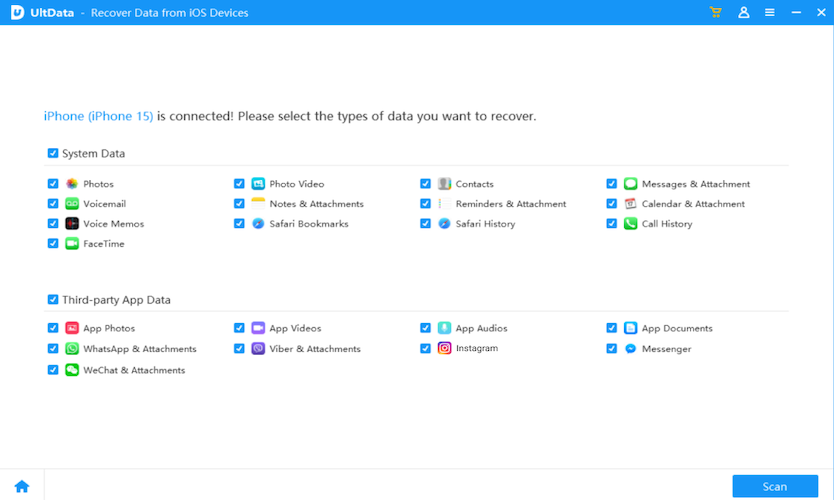Deselect the Contacts checkbox
The image size is (834, 500).
coord(426,184)
